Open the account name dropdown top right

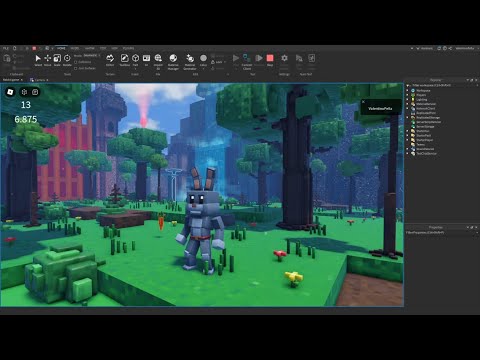pyautogui.click(x=466, y=48)
